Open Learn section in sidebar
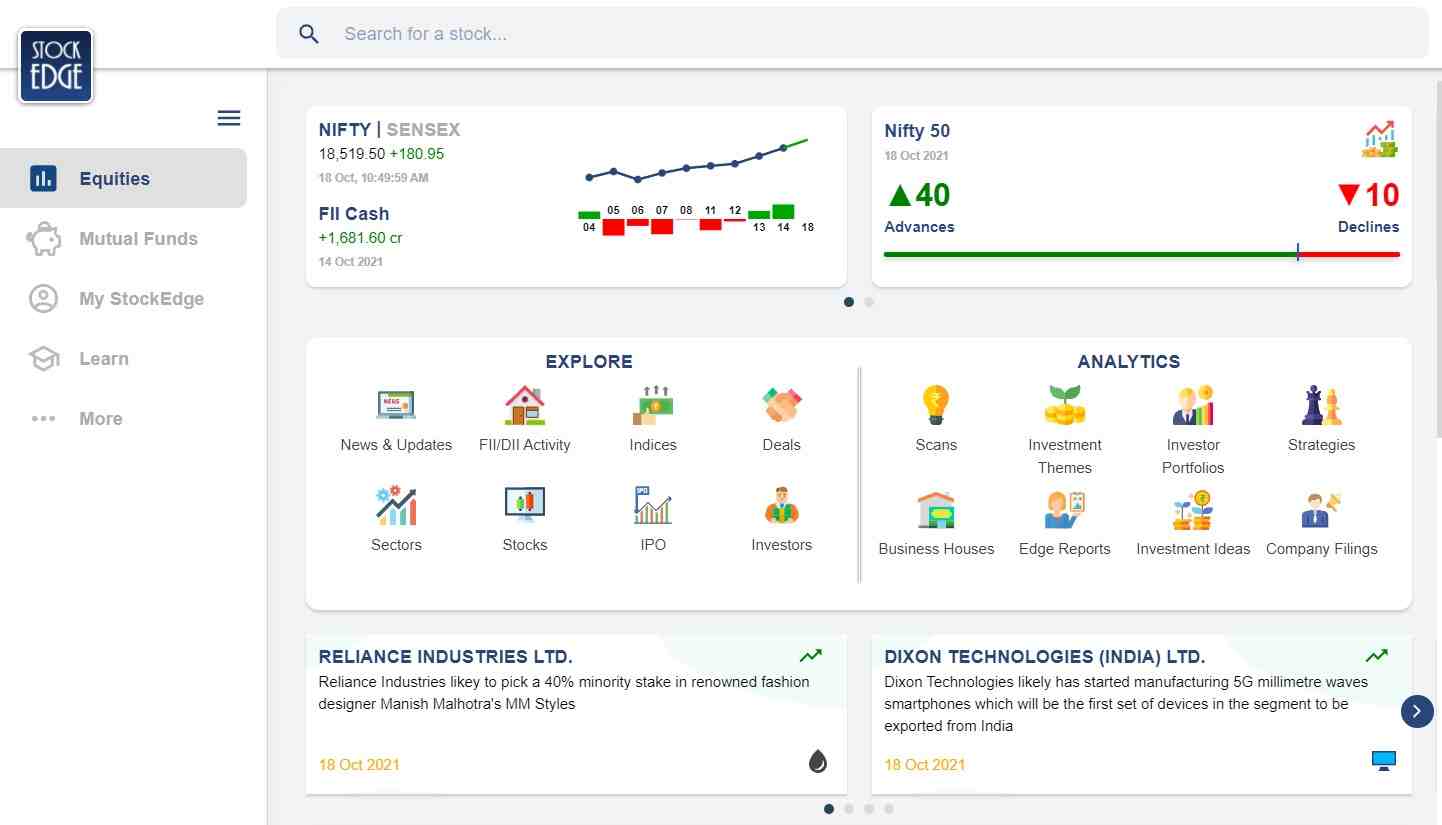This screenshot has height=825, width=1442. [123, 358]
